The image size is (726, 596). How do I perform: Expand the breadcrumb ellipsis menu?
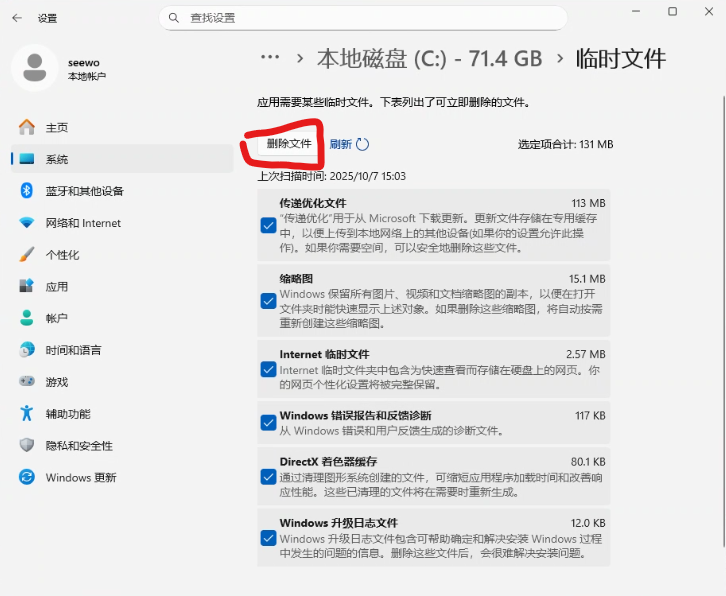pyautogui.click(x=270, y=57)
